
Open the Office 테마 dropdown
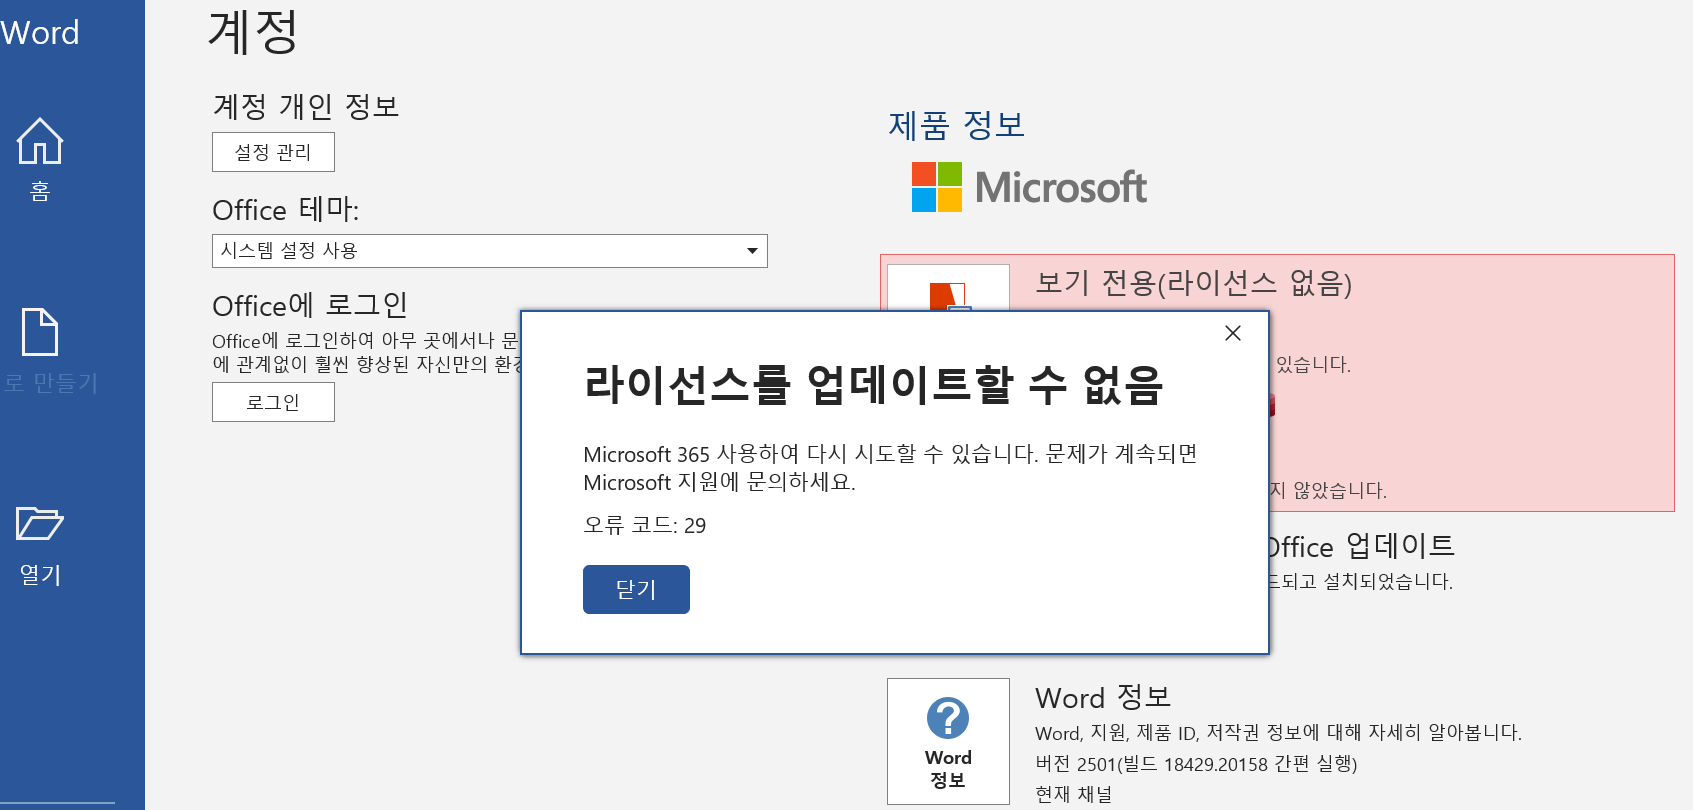coord(490,251)
